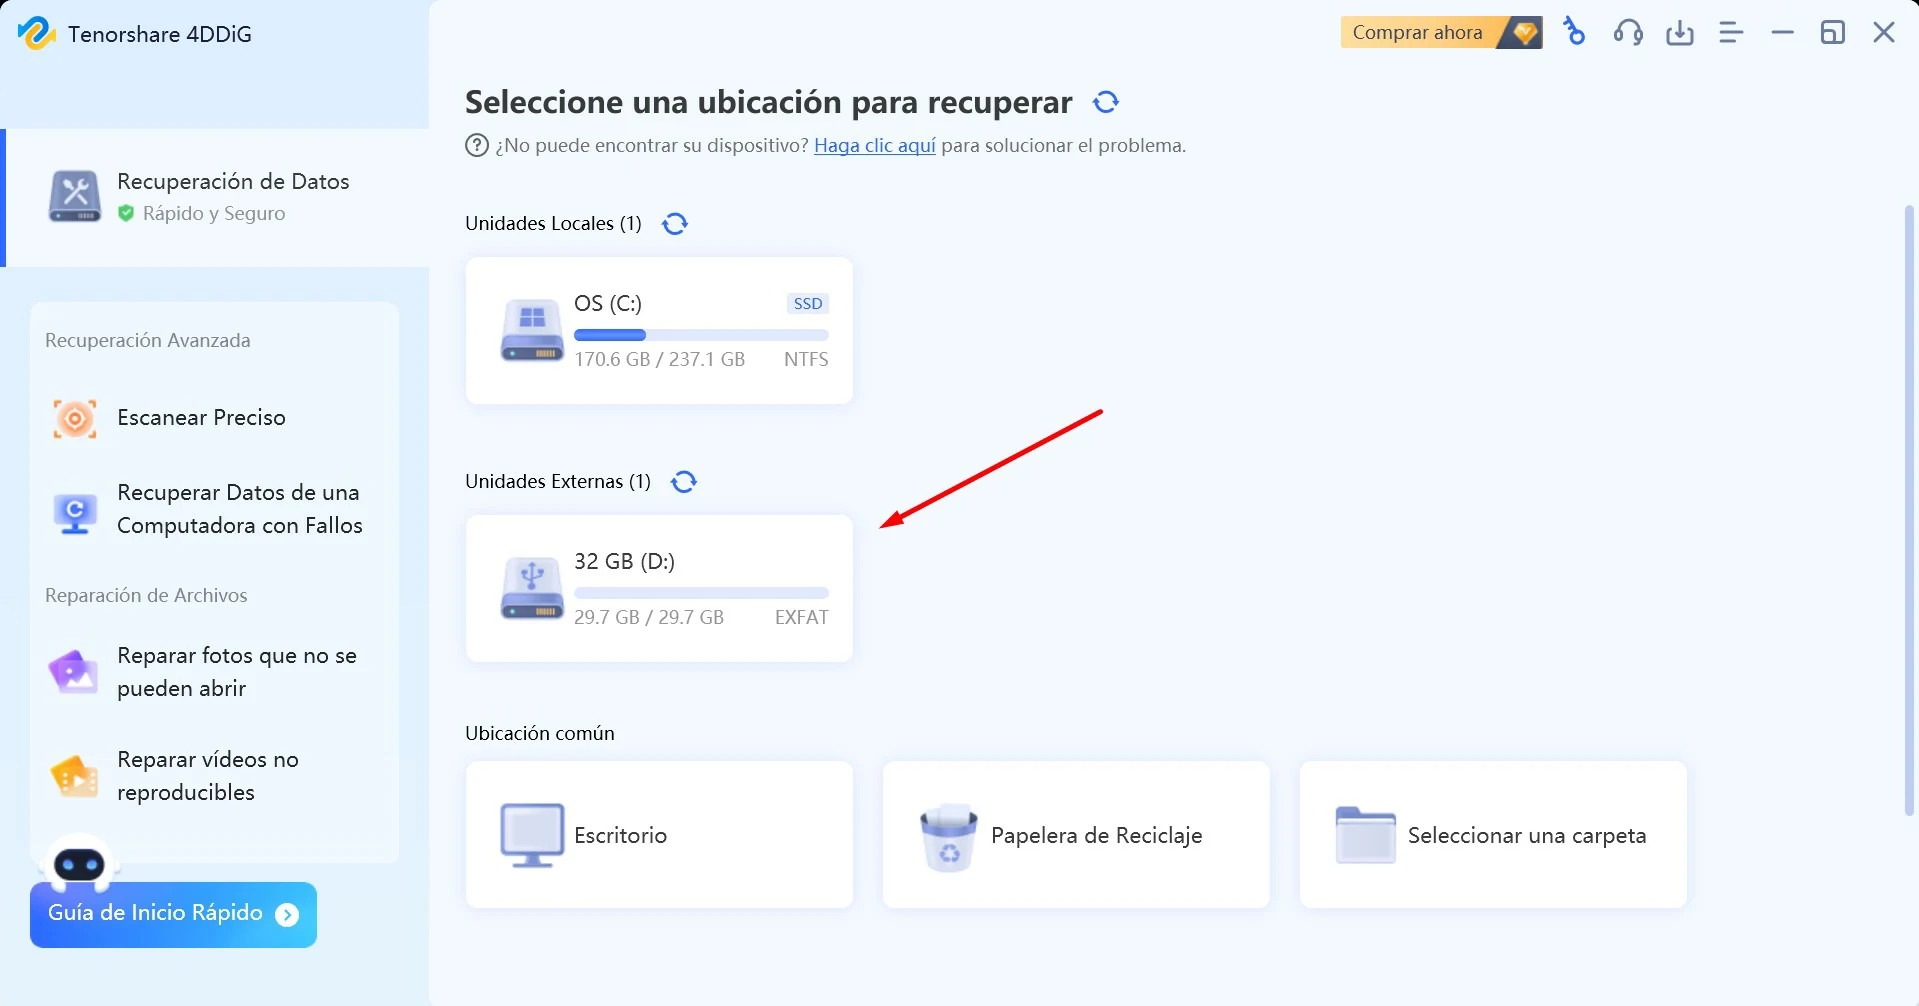Viewport: 1919px width, 1006px height.
Task: Click the diamond icon on Comprar ahora
Action: [x=1525, y=33]
